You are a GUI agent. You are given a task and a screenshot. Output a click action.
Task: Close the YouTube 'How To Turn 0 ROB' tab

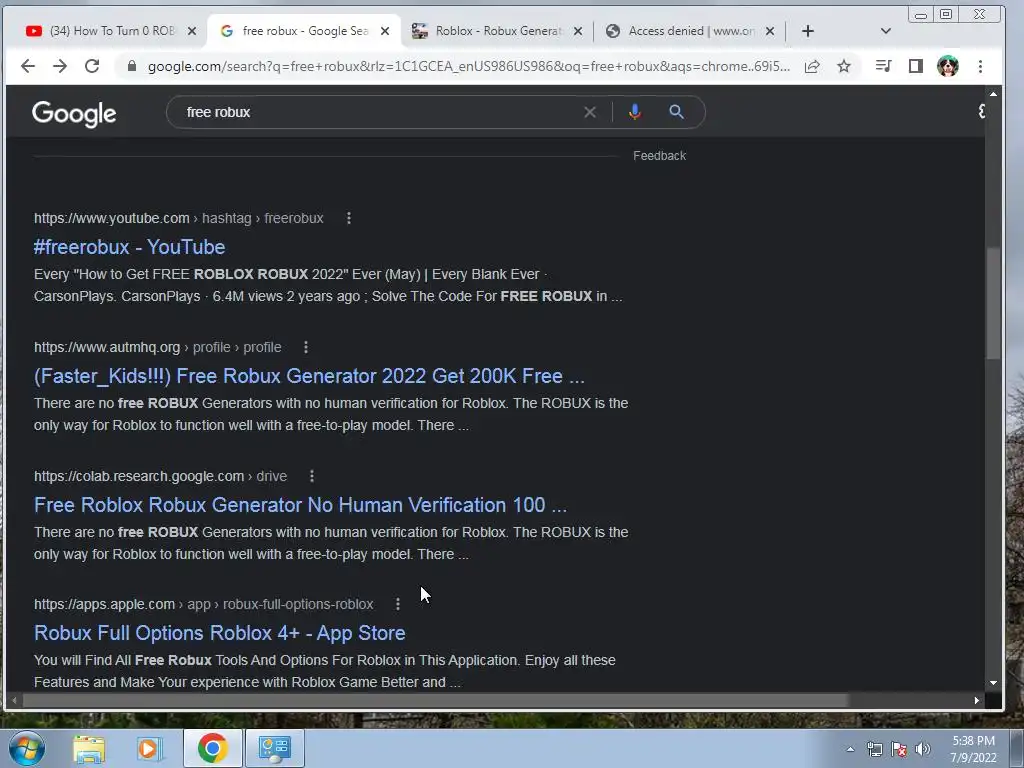tap(191, 31)
